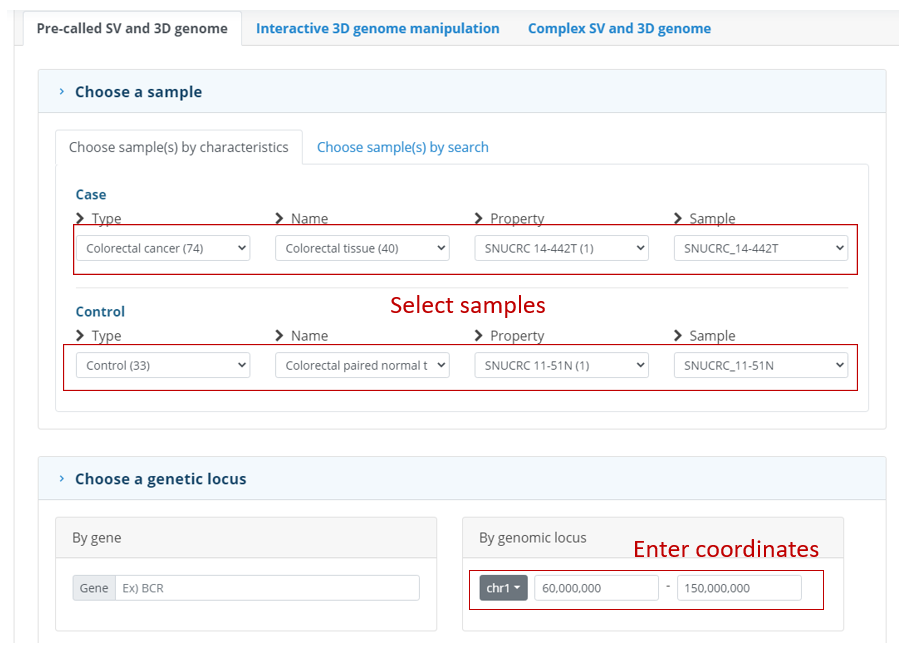
Task: Open Control Sample dropdown SNUCRC_11-51N
Action: (x=761, y=366)
